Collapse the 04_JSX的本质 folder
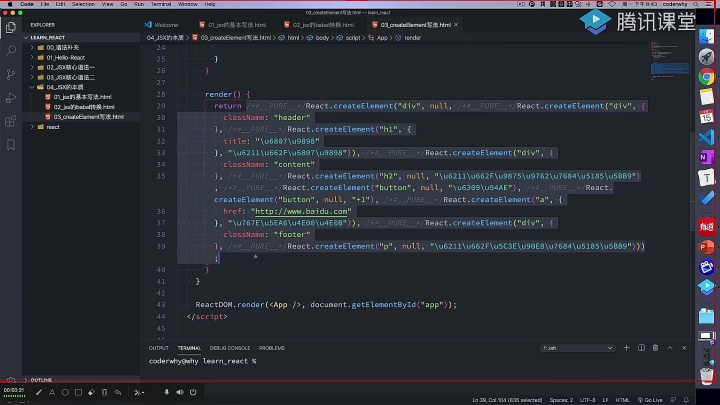 pos(64,87)
